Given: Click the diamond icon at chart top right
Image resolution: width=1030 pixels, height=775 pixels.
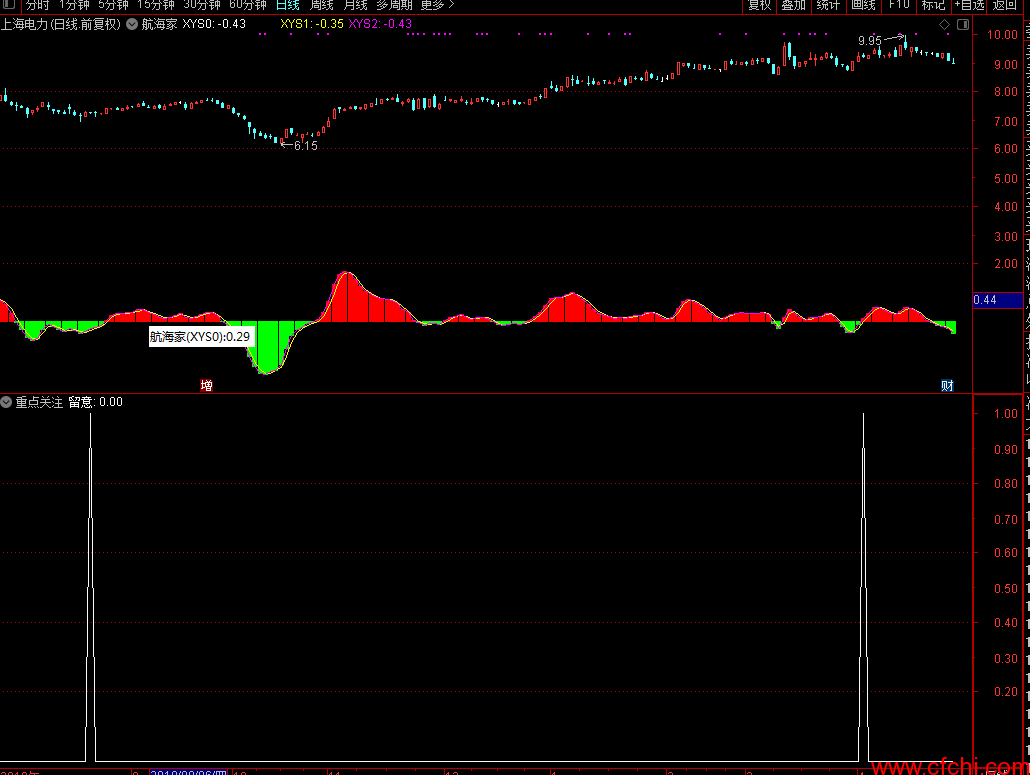Looking at the screenshot, I should tap(944, 24).
